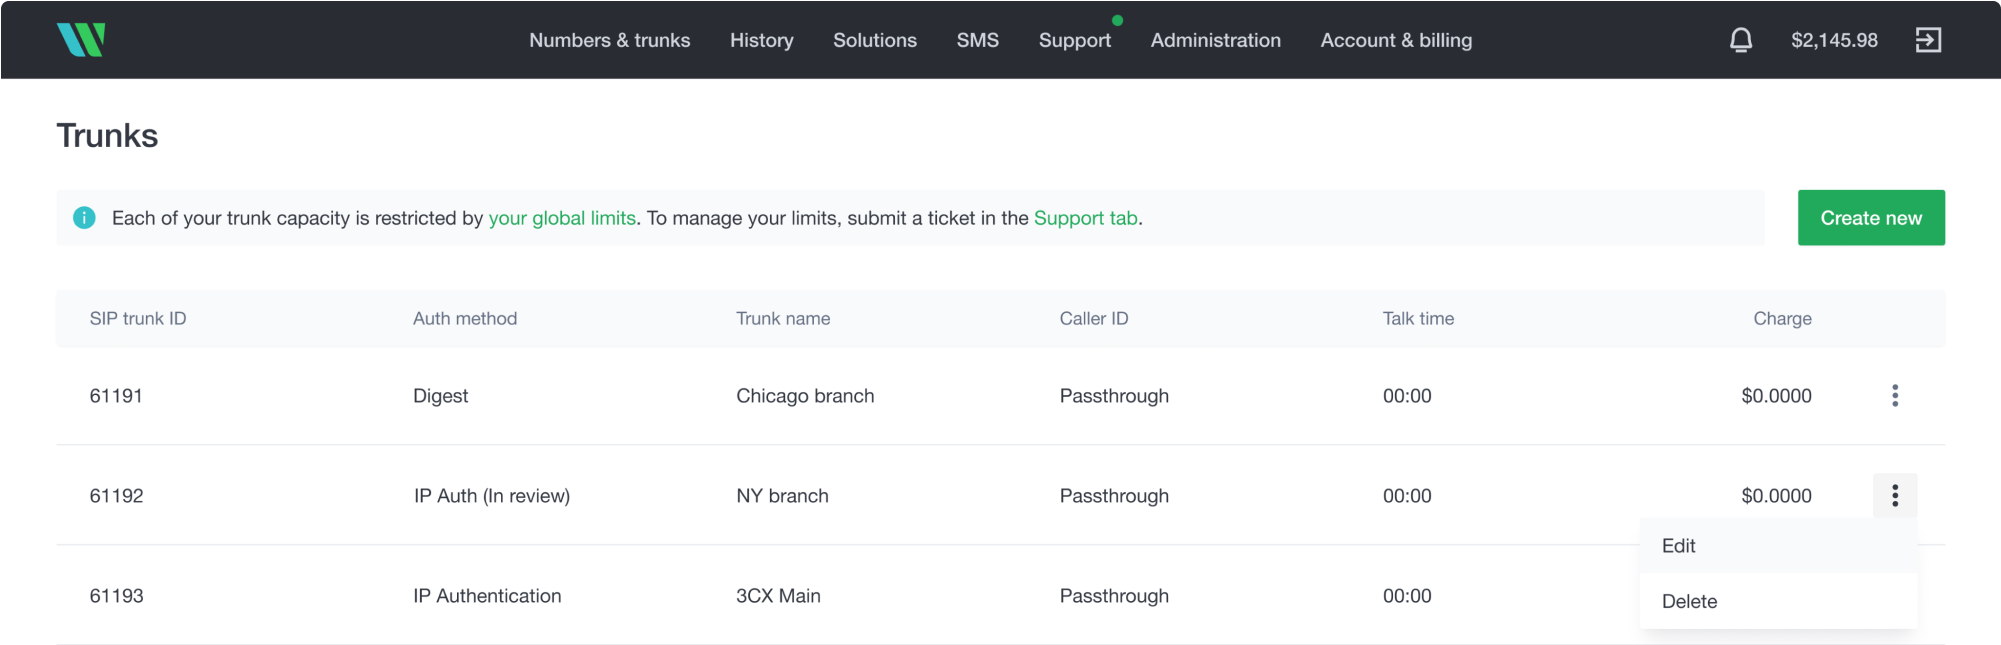This screenshot has height=645, width=2001.
Task: Click Caller ID column header
Action: 1094,318
